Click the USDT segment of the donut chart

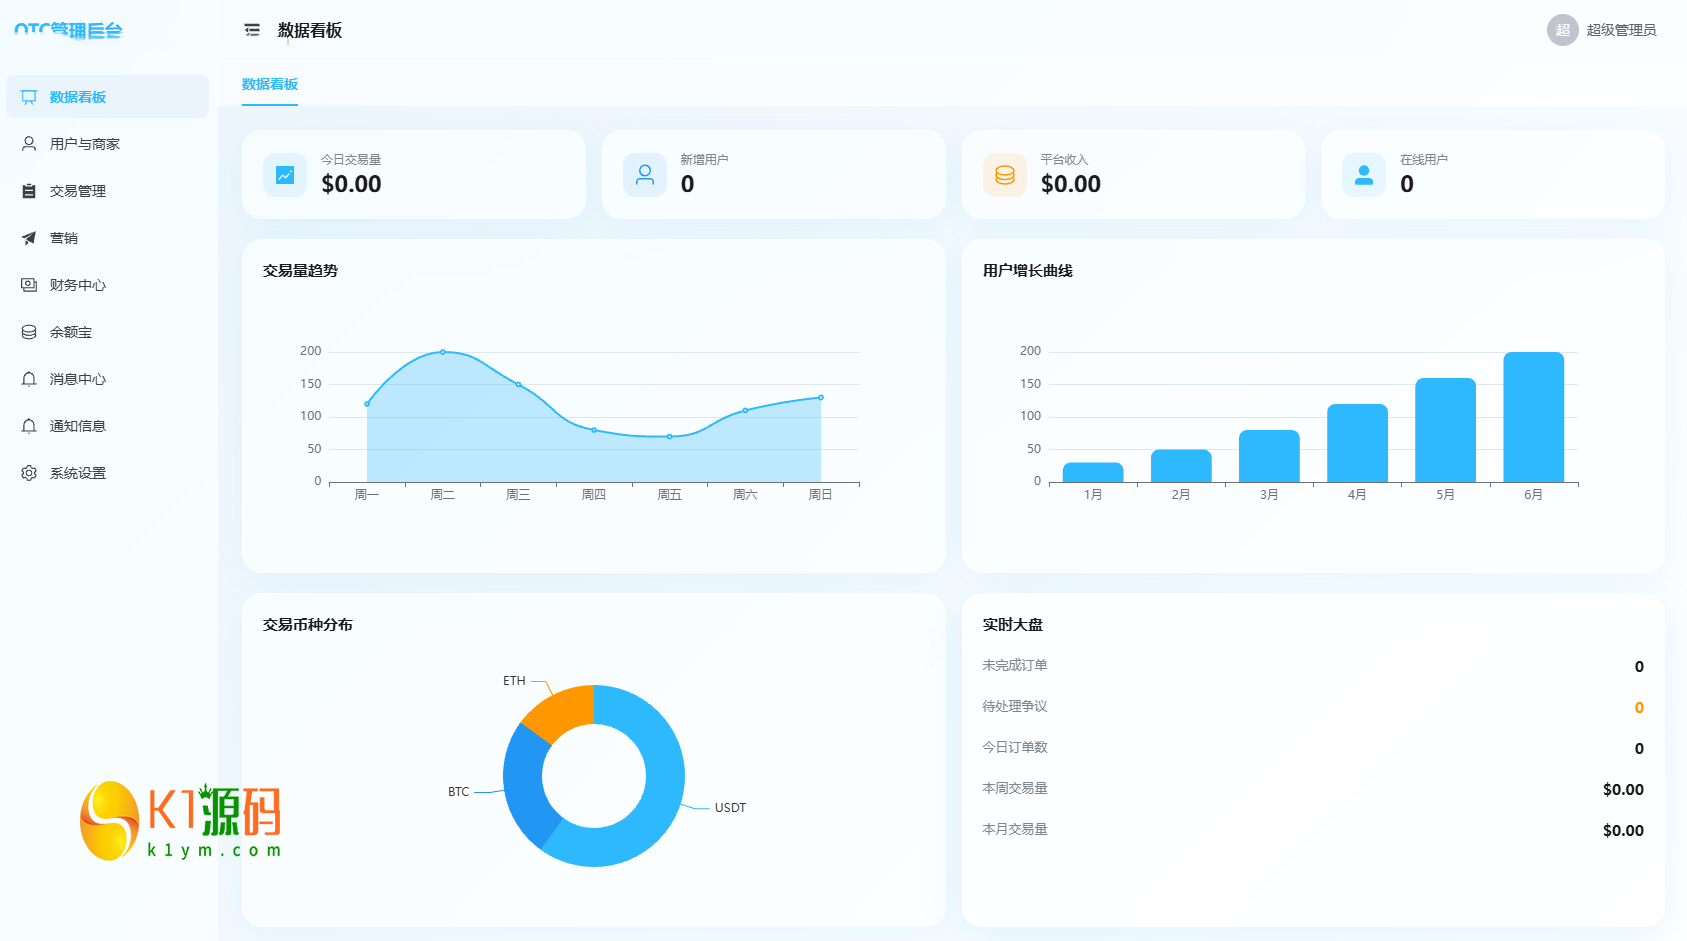pyautogui.click(x=663, y=790)
